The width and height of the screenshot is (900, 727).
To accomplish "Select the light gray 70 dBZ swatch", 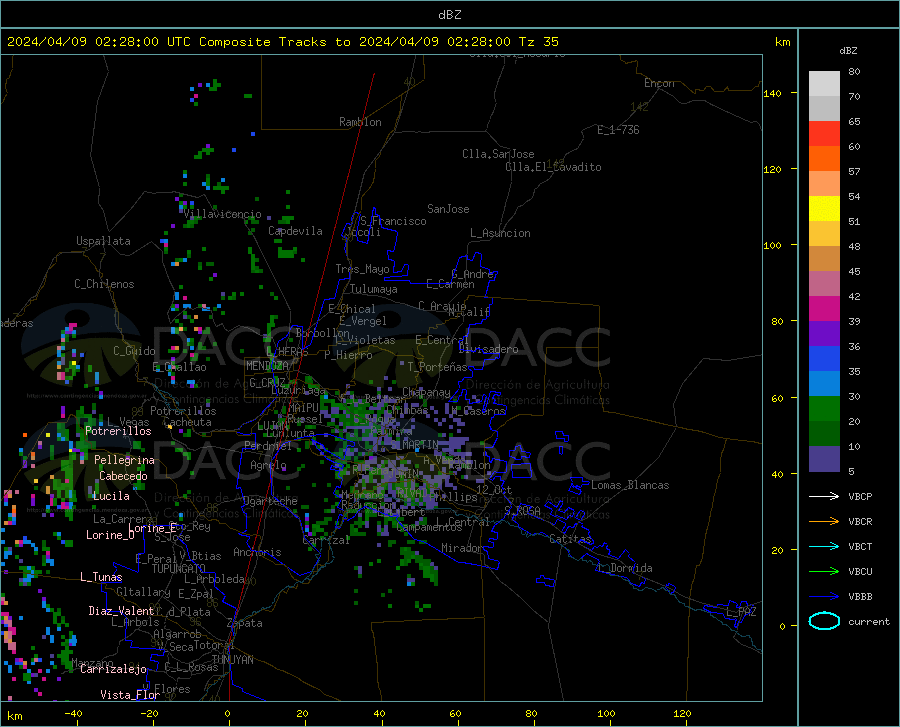I will pyautogui.click(x=824, y=84).
